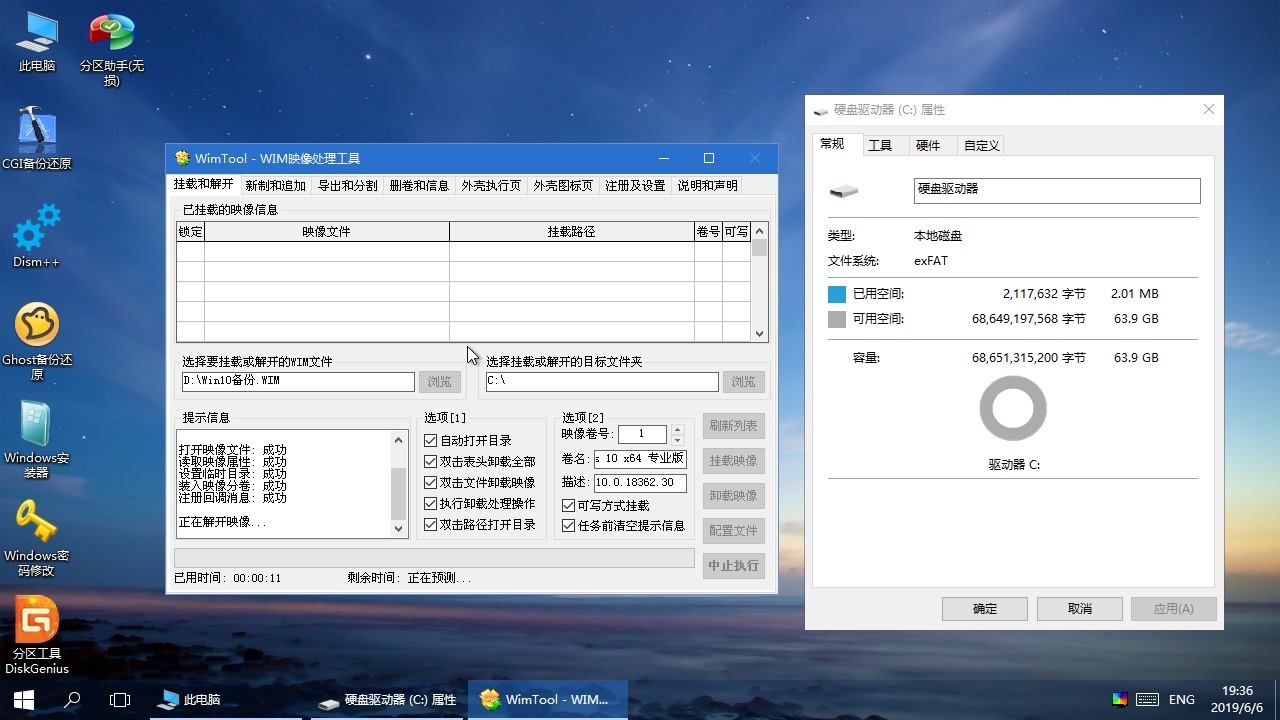Switch to 外壳图标页 tab

tap(564, 186)
